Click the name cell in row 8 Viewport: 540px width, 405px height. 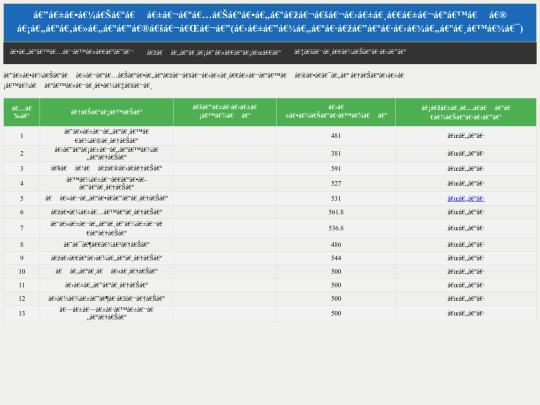[106, 245]
